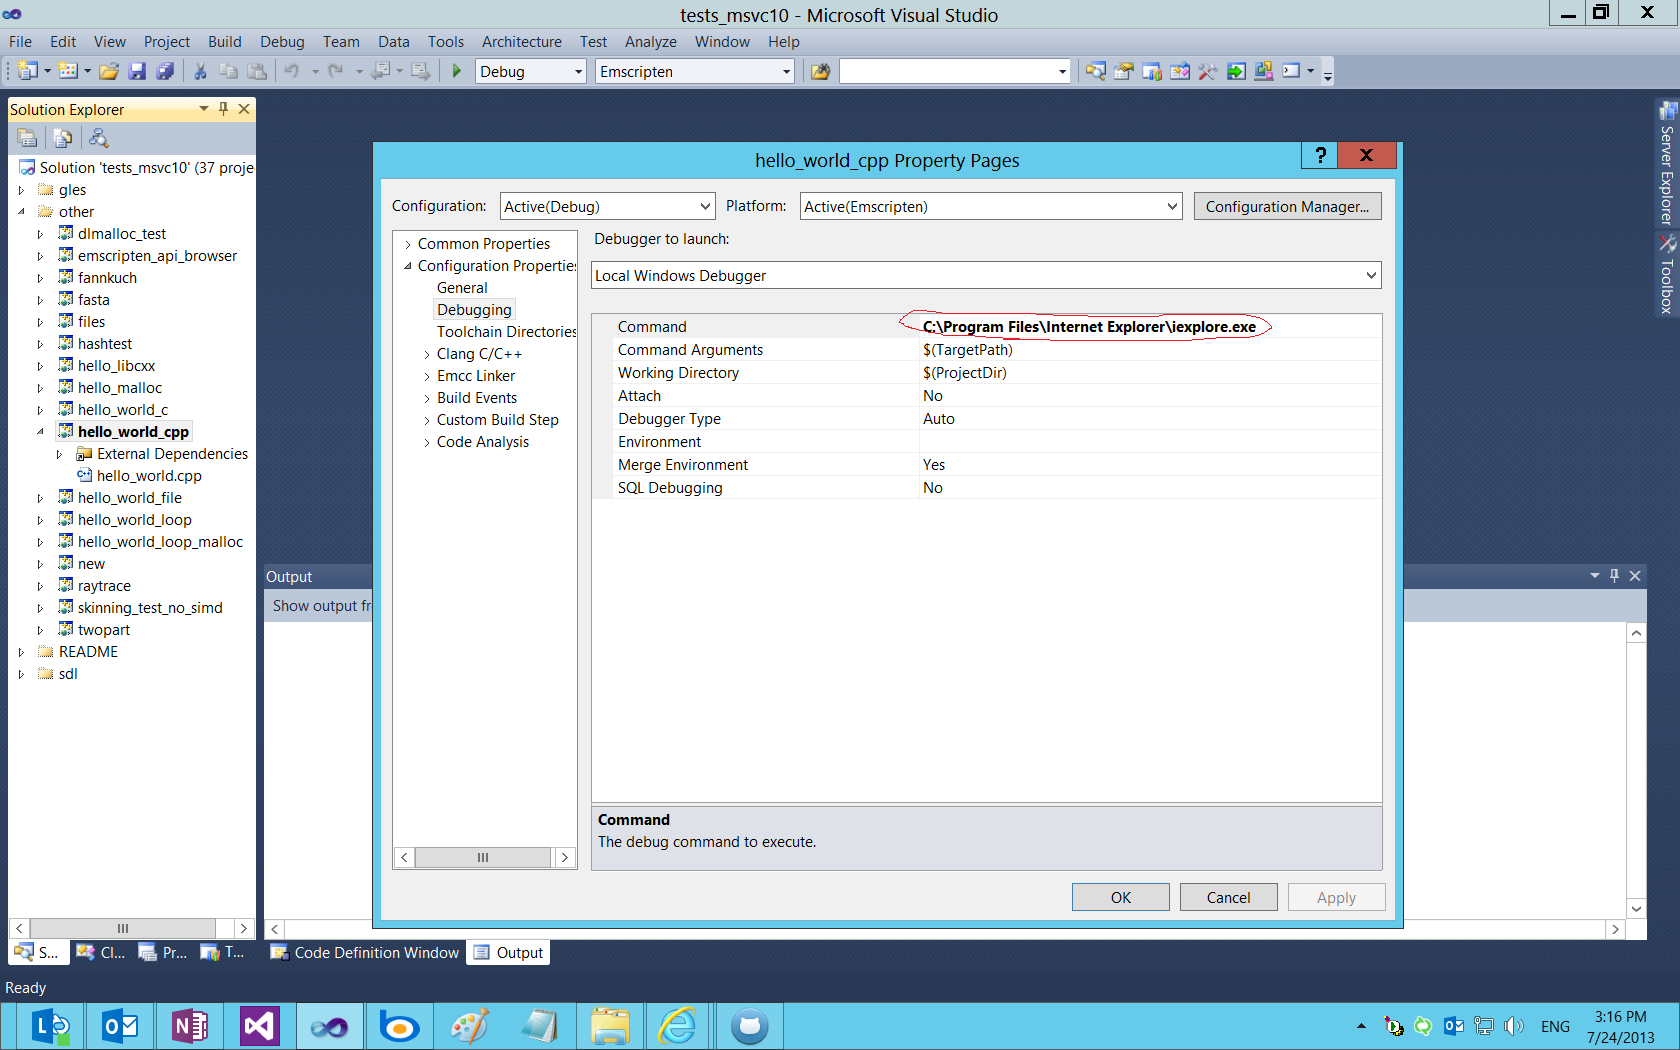Open the Configuration dropdown Active(Debug)
The height and width of the screenshot is (1050, 1680).
pyautogui.click(x=607, y=206)
